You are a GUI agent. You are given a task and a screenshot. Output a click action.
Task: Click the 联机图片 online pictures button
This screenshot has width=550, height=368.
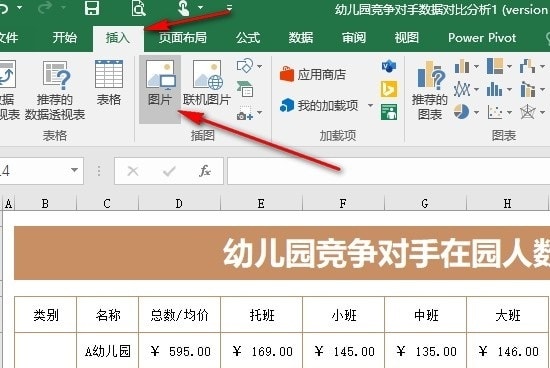[x=207, y=83]
